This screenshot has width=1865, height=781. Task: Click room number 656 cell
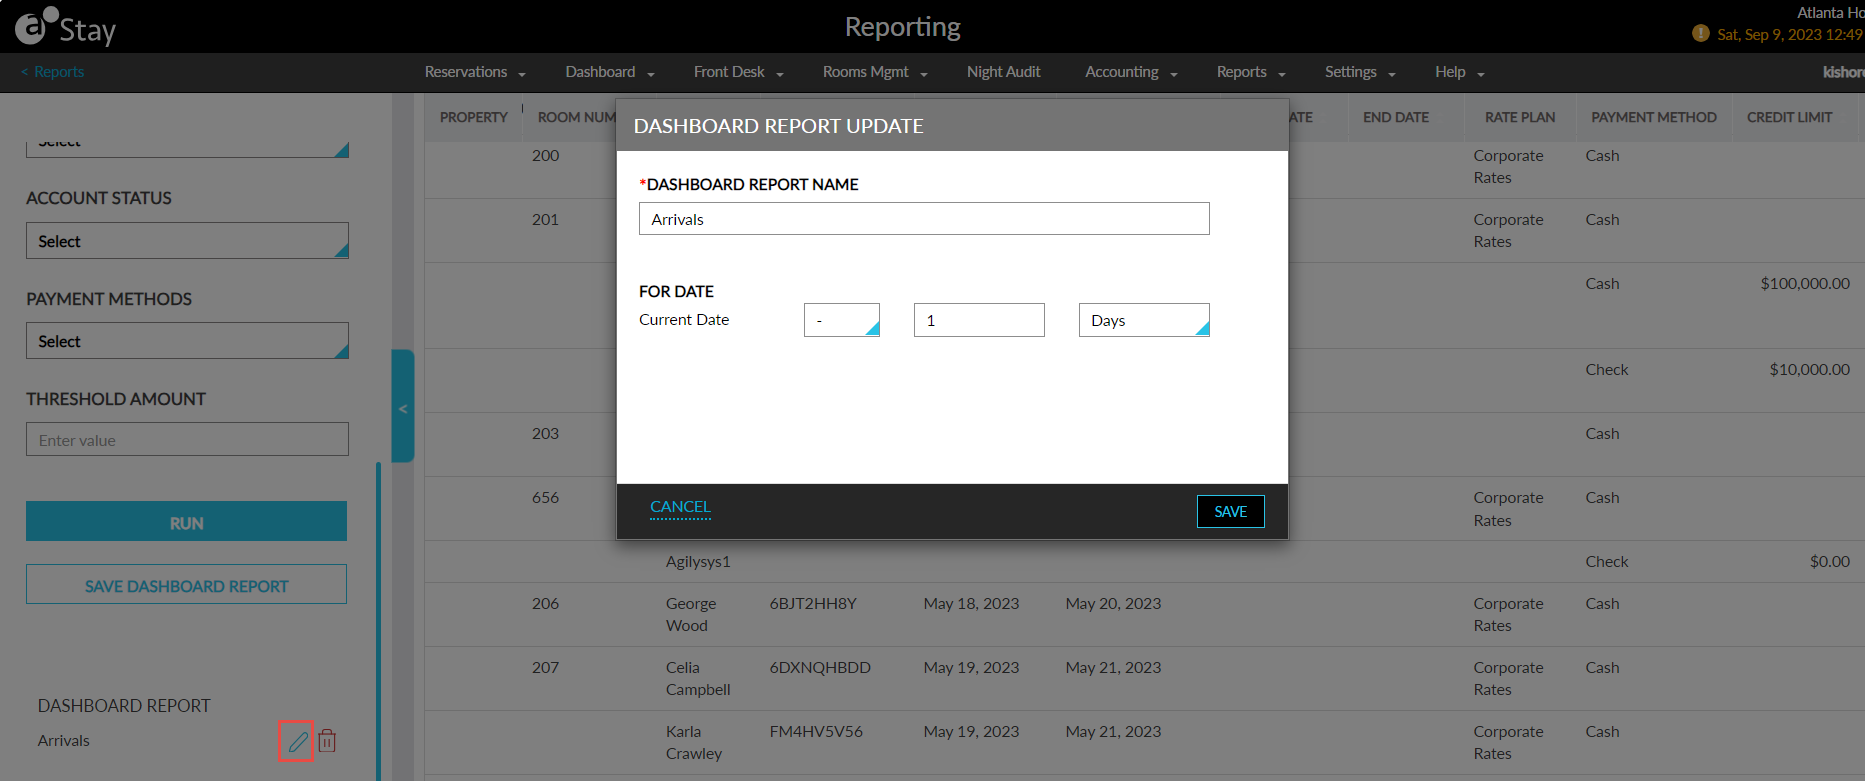pos(545,497)
